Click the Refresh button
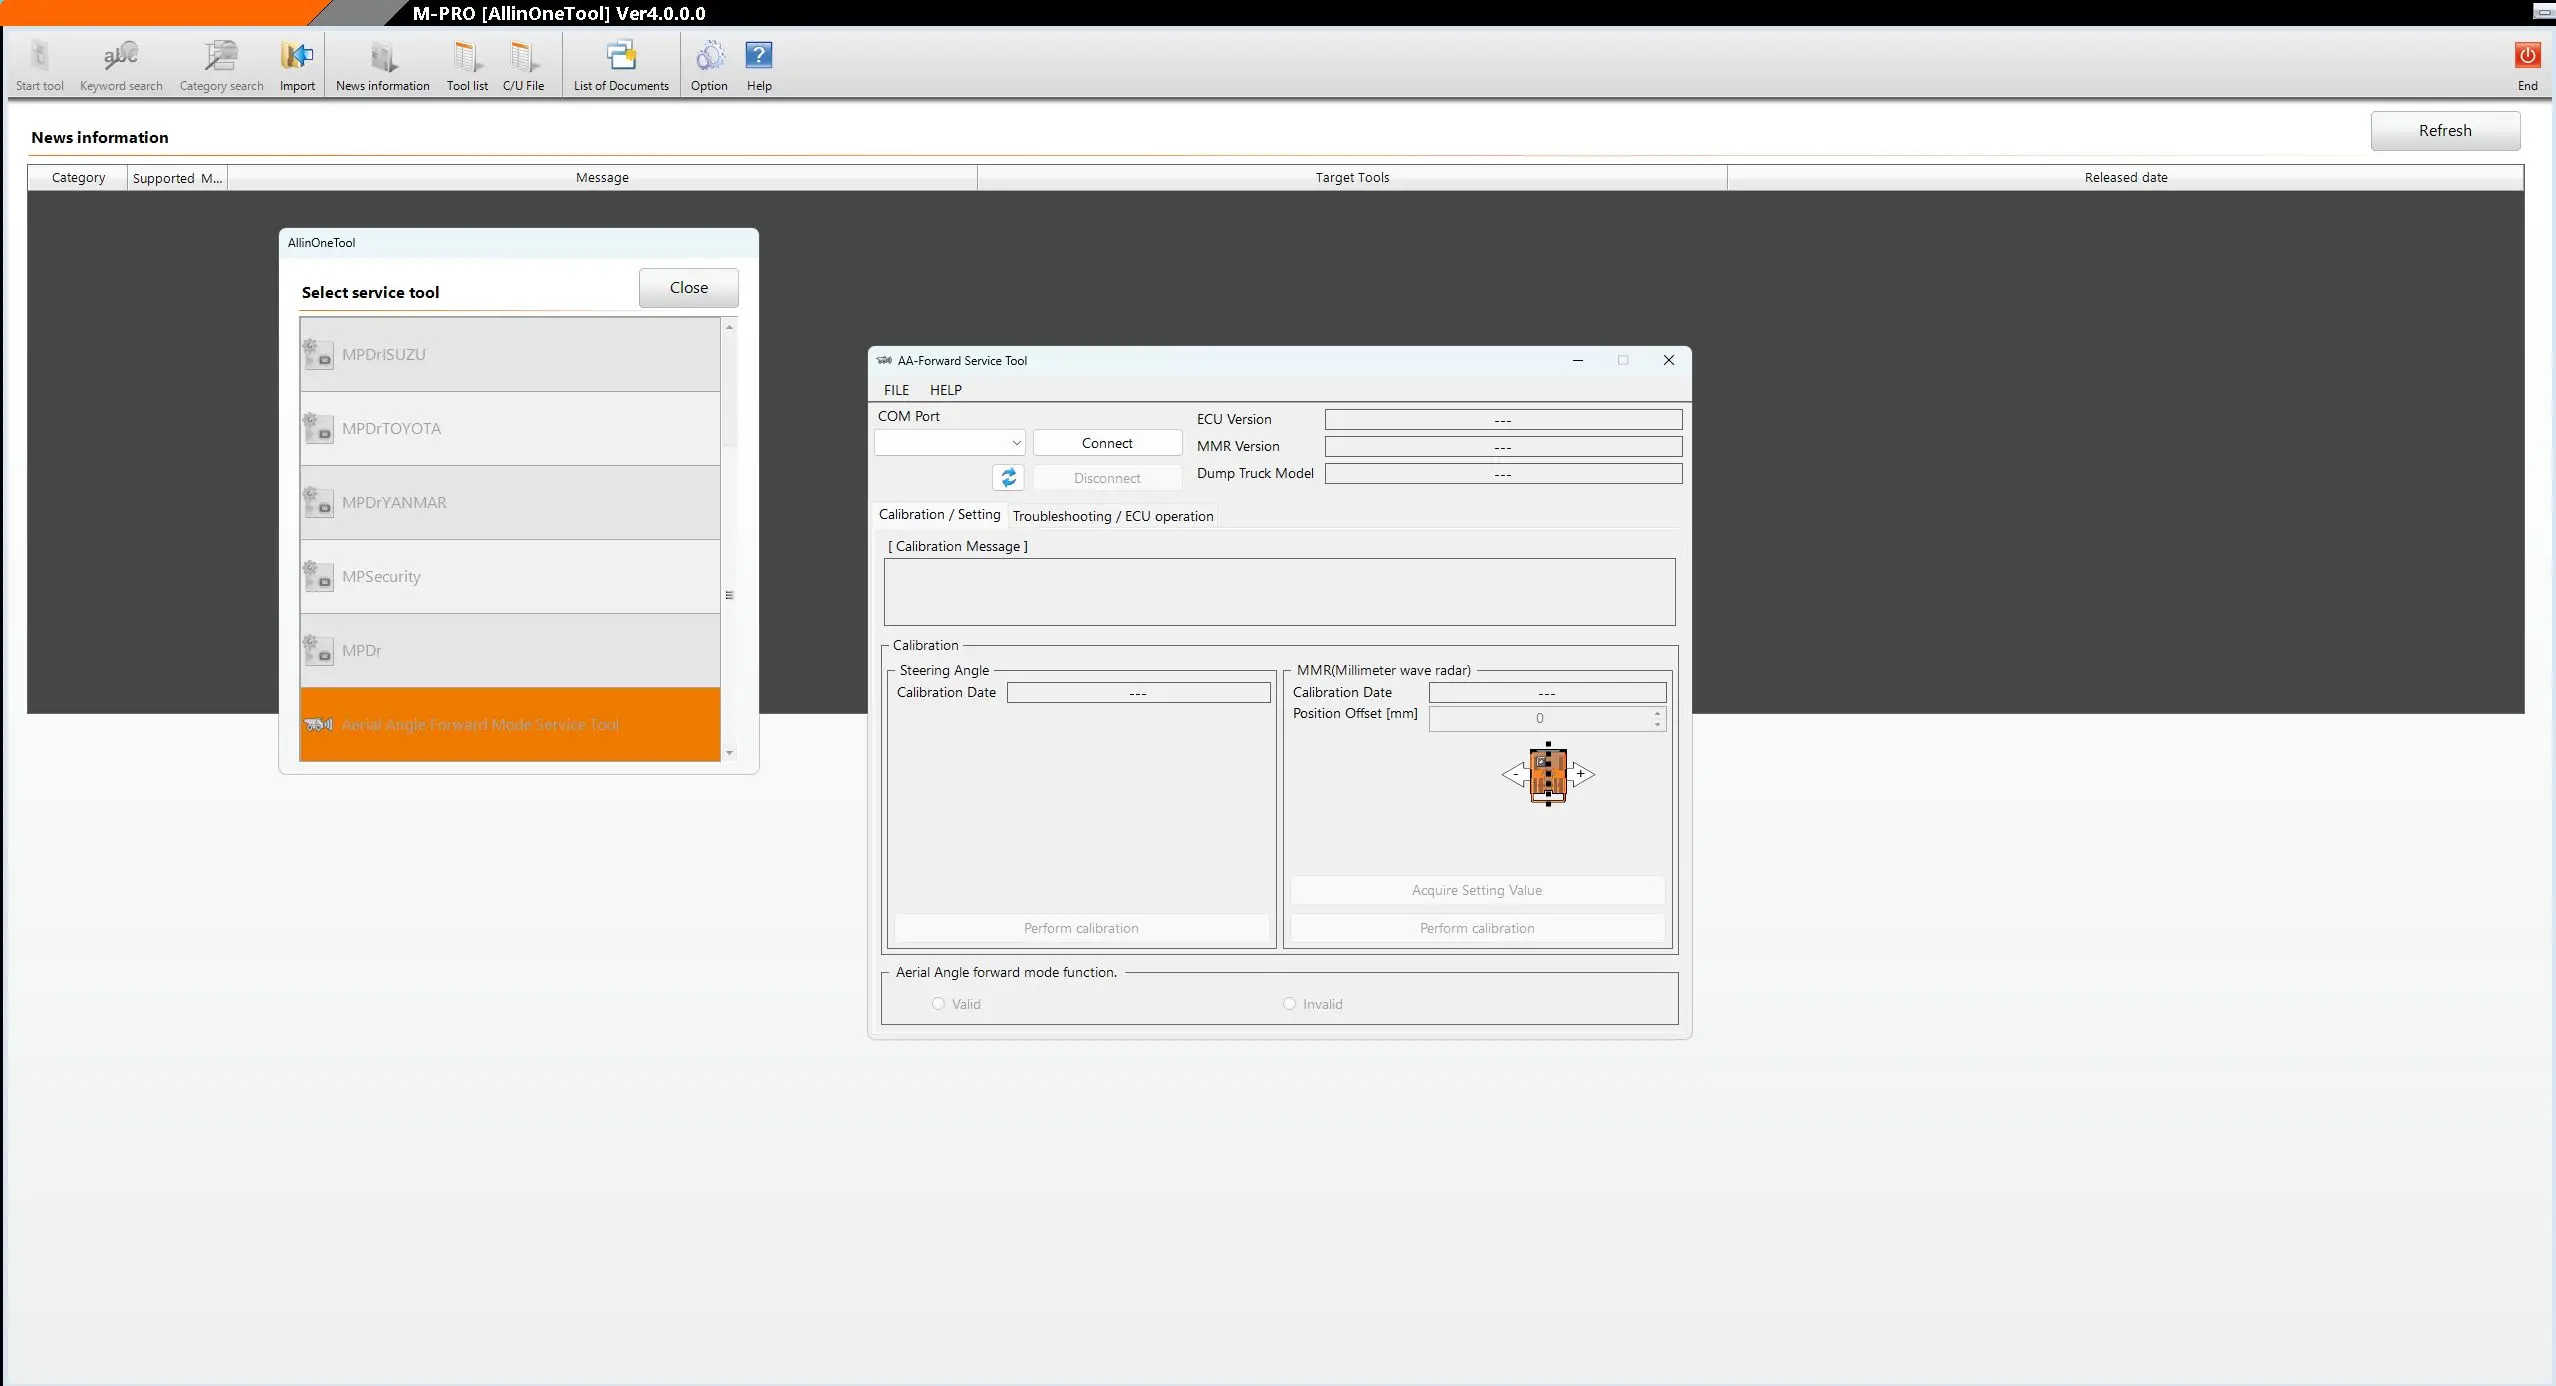 (2446, 130)
